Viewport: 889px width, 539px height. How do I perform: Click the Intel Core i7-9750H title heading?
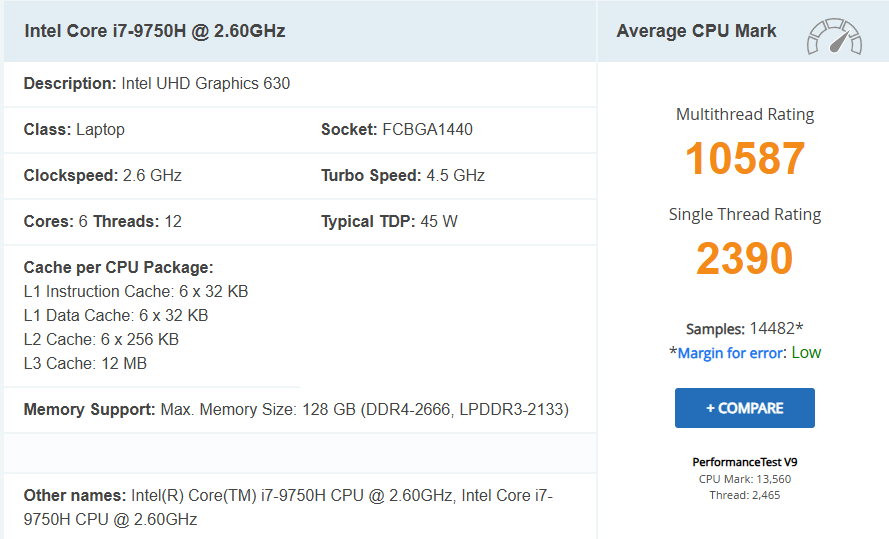click(x=155, y=31)
